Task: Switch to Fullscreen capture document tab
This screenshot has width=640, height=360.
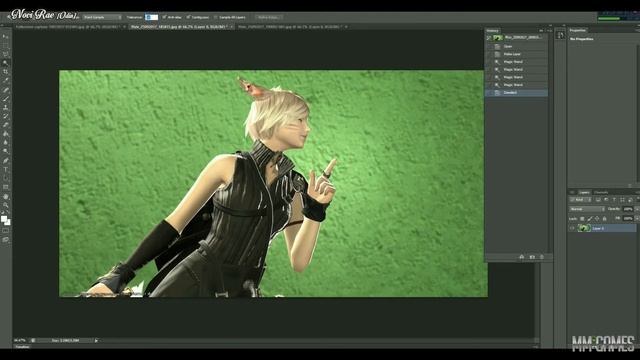Action: (x=67, y=27)
